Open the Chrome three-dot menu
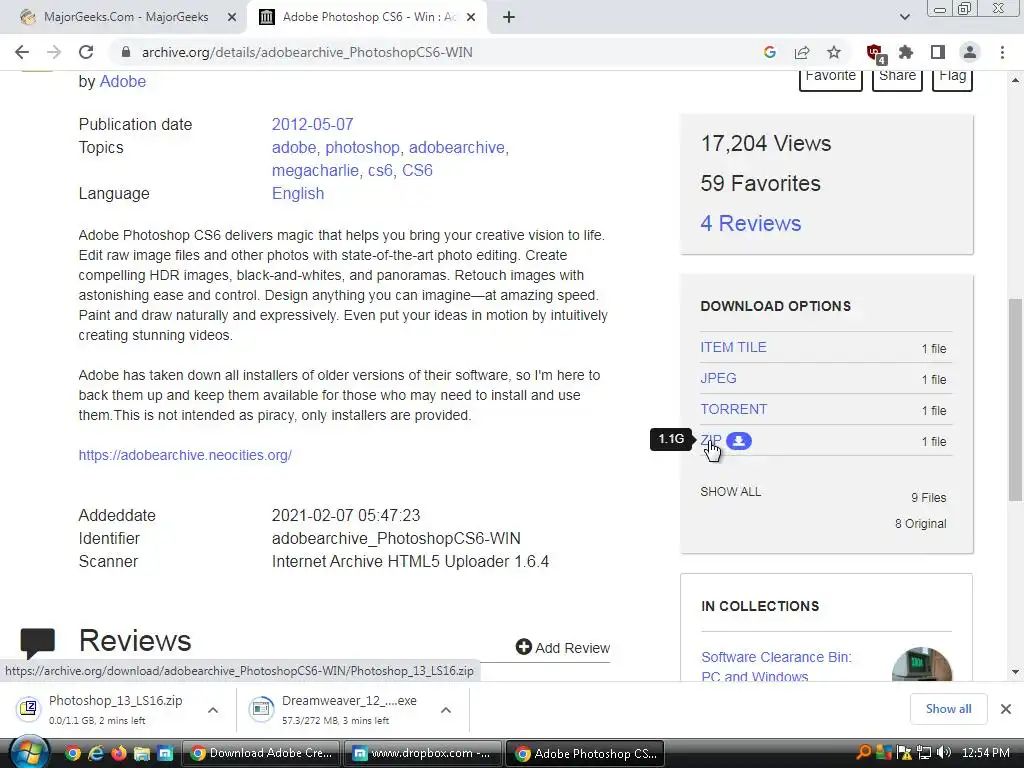 click(x=1002, y=52)
